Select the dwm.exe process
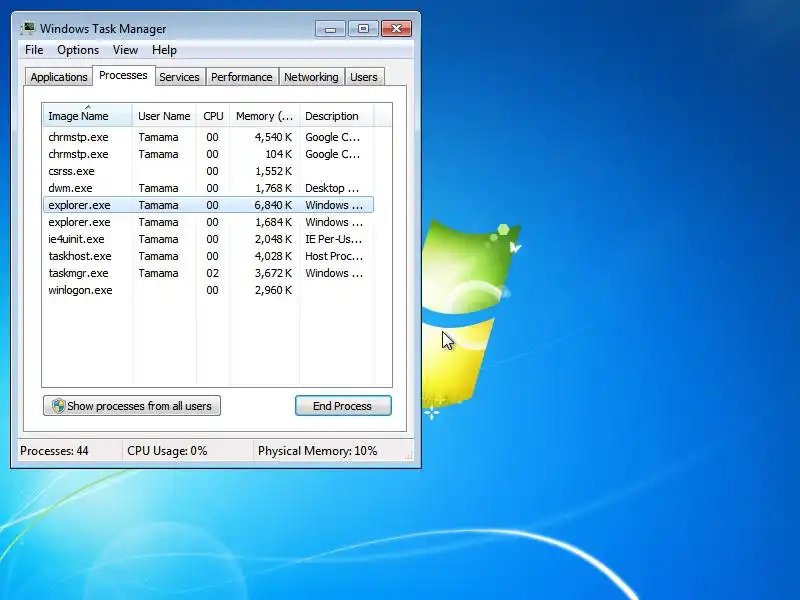The image size is (800, 600). pyautogui.click(x=209, y=188)
